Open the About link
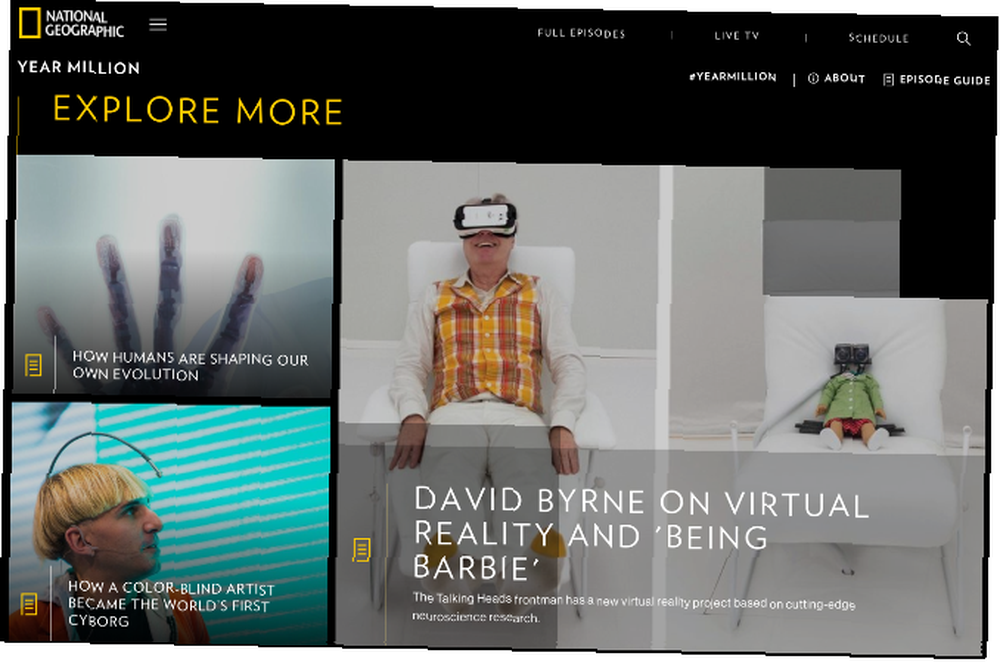 (x=844, y=78)
